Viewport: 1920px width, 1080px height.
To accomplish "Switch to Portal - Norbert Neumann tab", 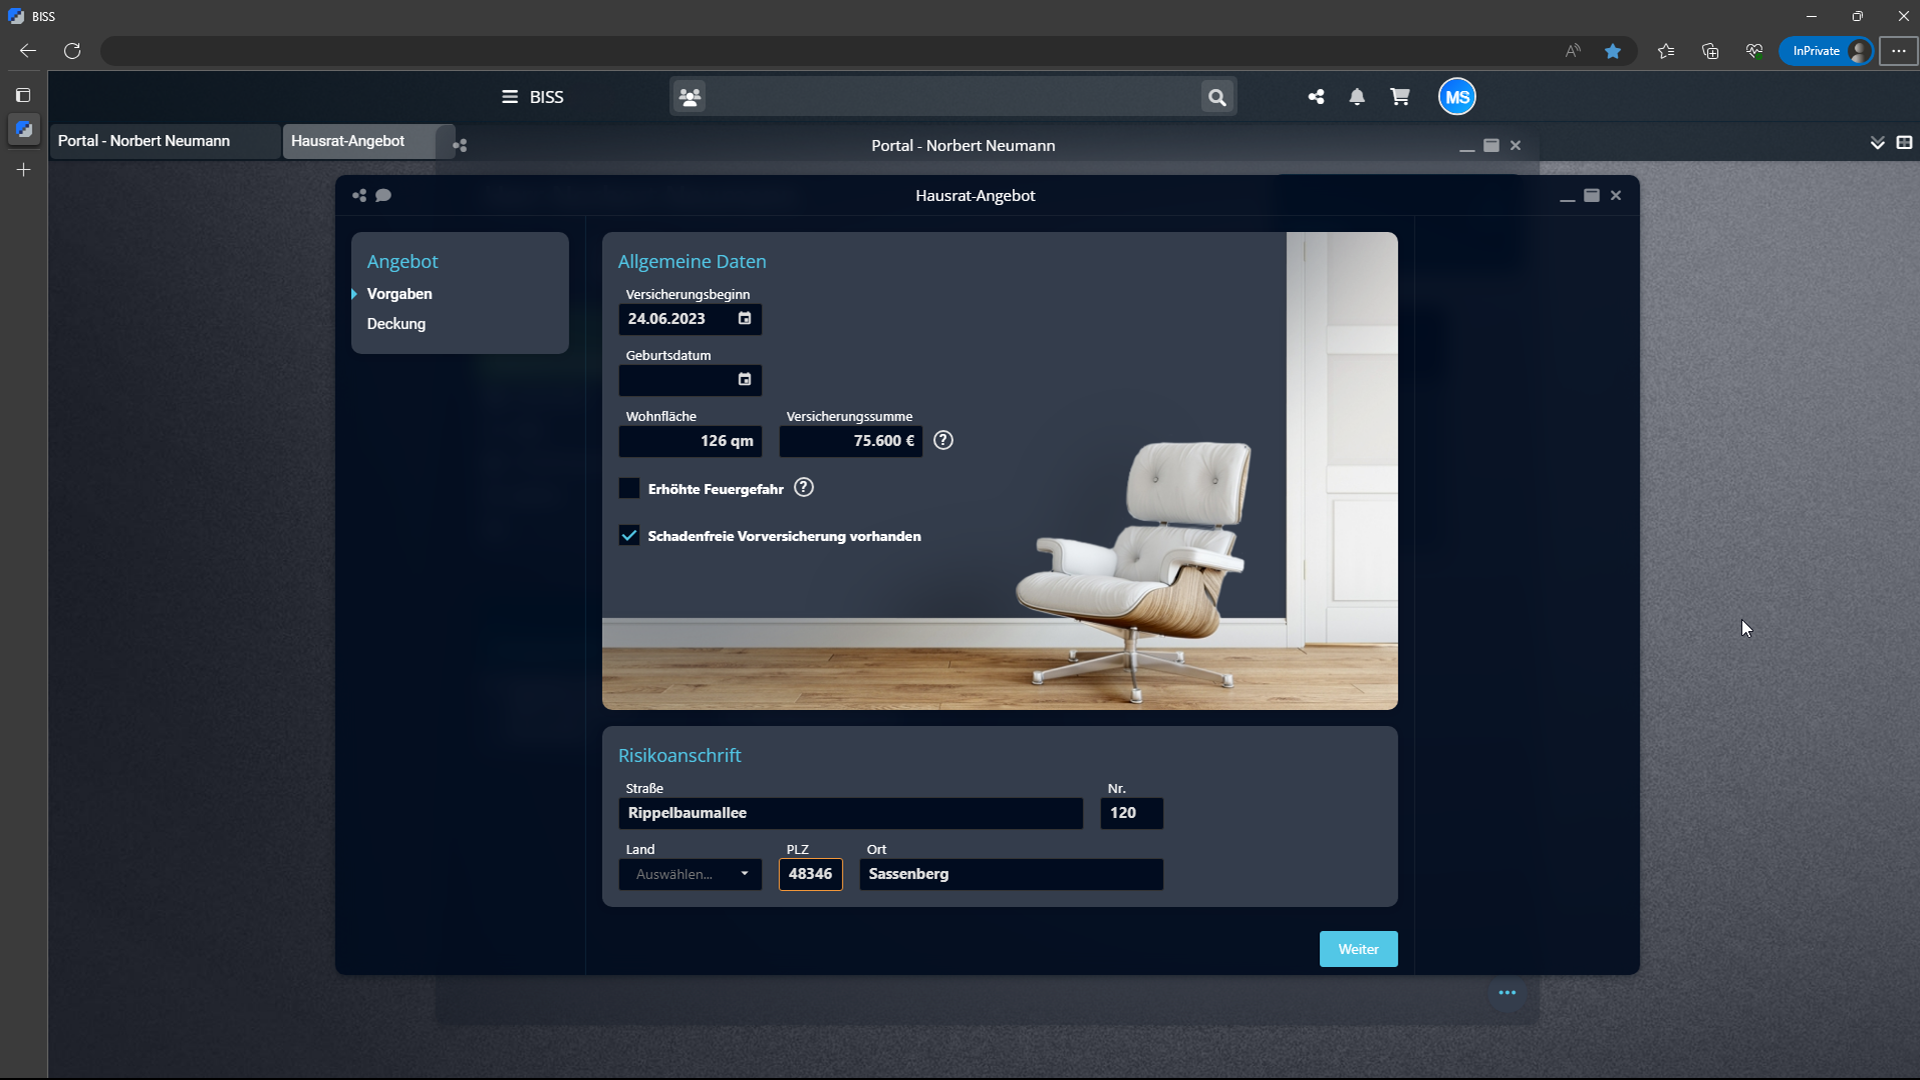I will point(144,141).
